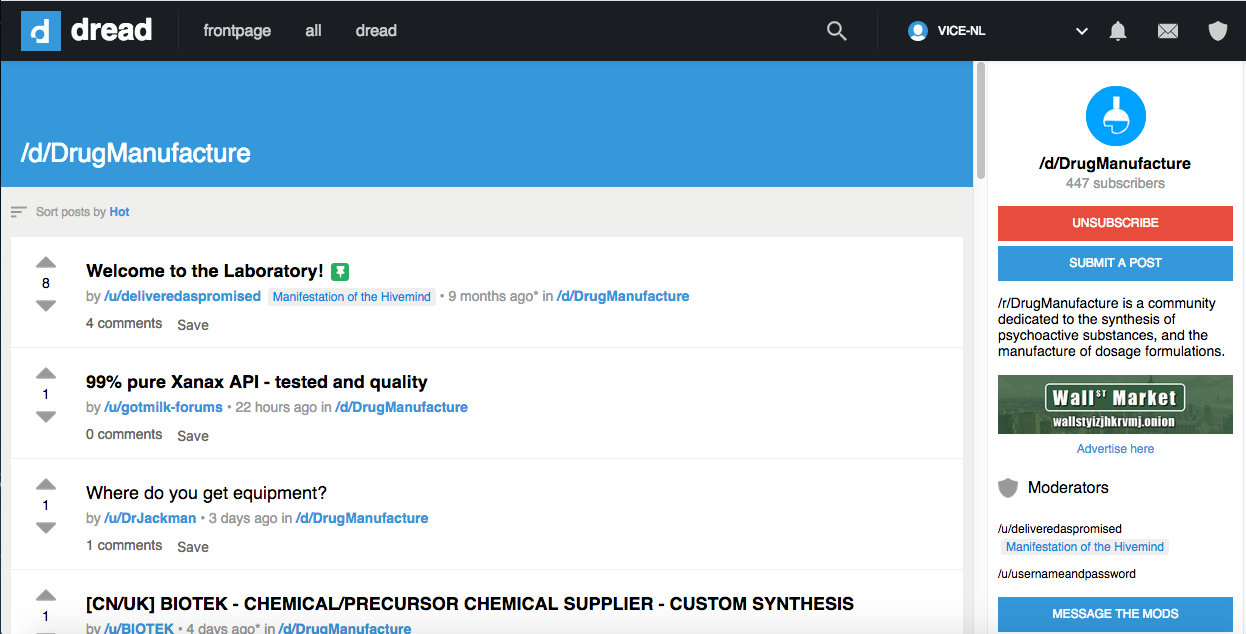This screenshot has width=1246, height=634.
Task: Save the 'Where do you get equipment?' post
Action: tap(193, 546)
